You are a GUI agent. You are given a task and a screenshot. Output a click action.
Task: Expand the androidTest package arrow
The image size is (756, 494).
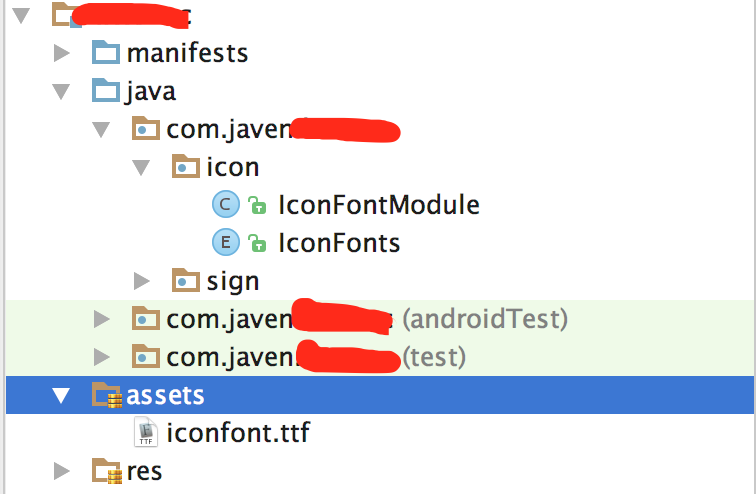coord(101,319)
